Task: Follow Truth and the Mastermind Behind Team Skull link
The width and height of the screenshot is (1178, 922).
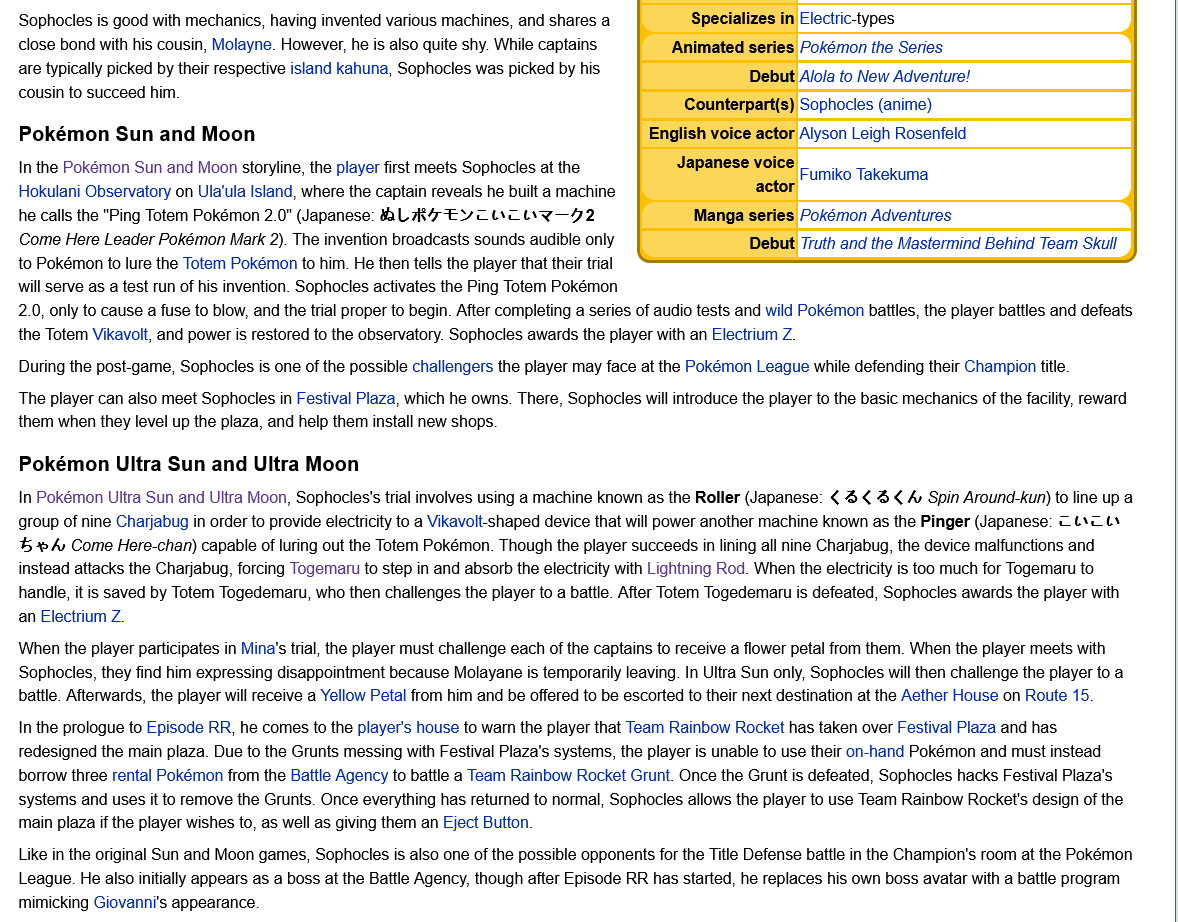Action: click(x=958, y=243)
